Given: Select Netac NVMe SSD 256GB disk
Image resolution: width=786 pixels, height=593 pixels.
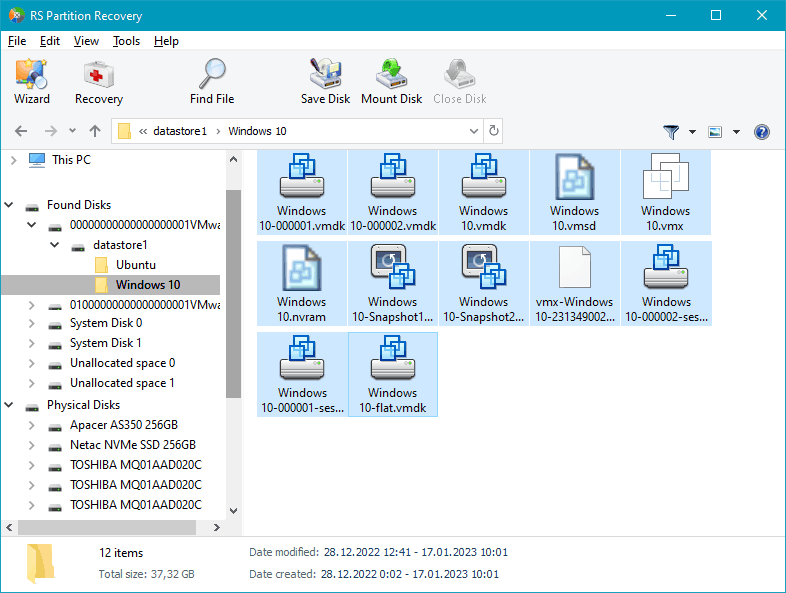Looking at the screenshot, I should point(133,445).
